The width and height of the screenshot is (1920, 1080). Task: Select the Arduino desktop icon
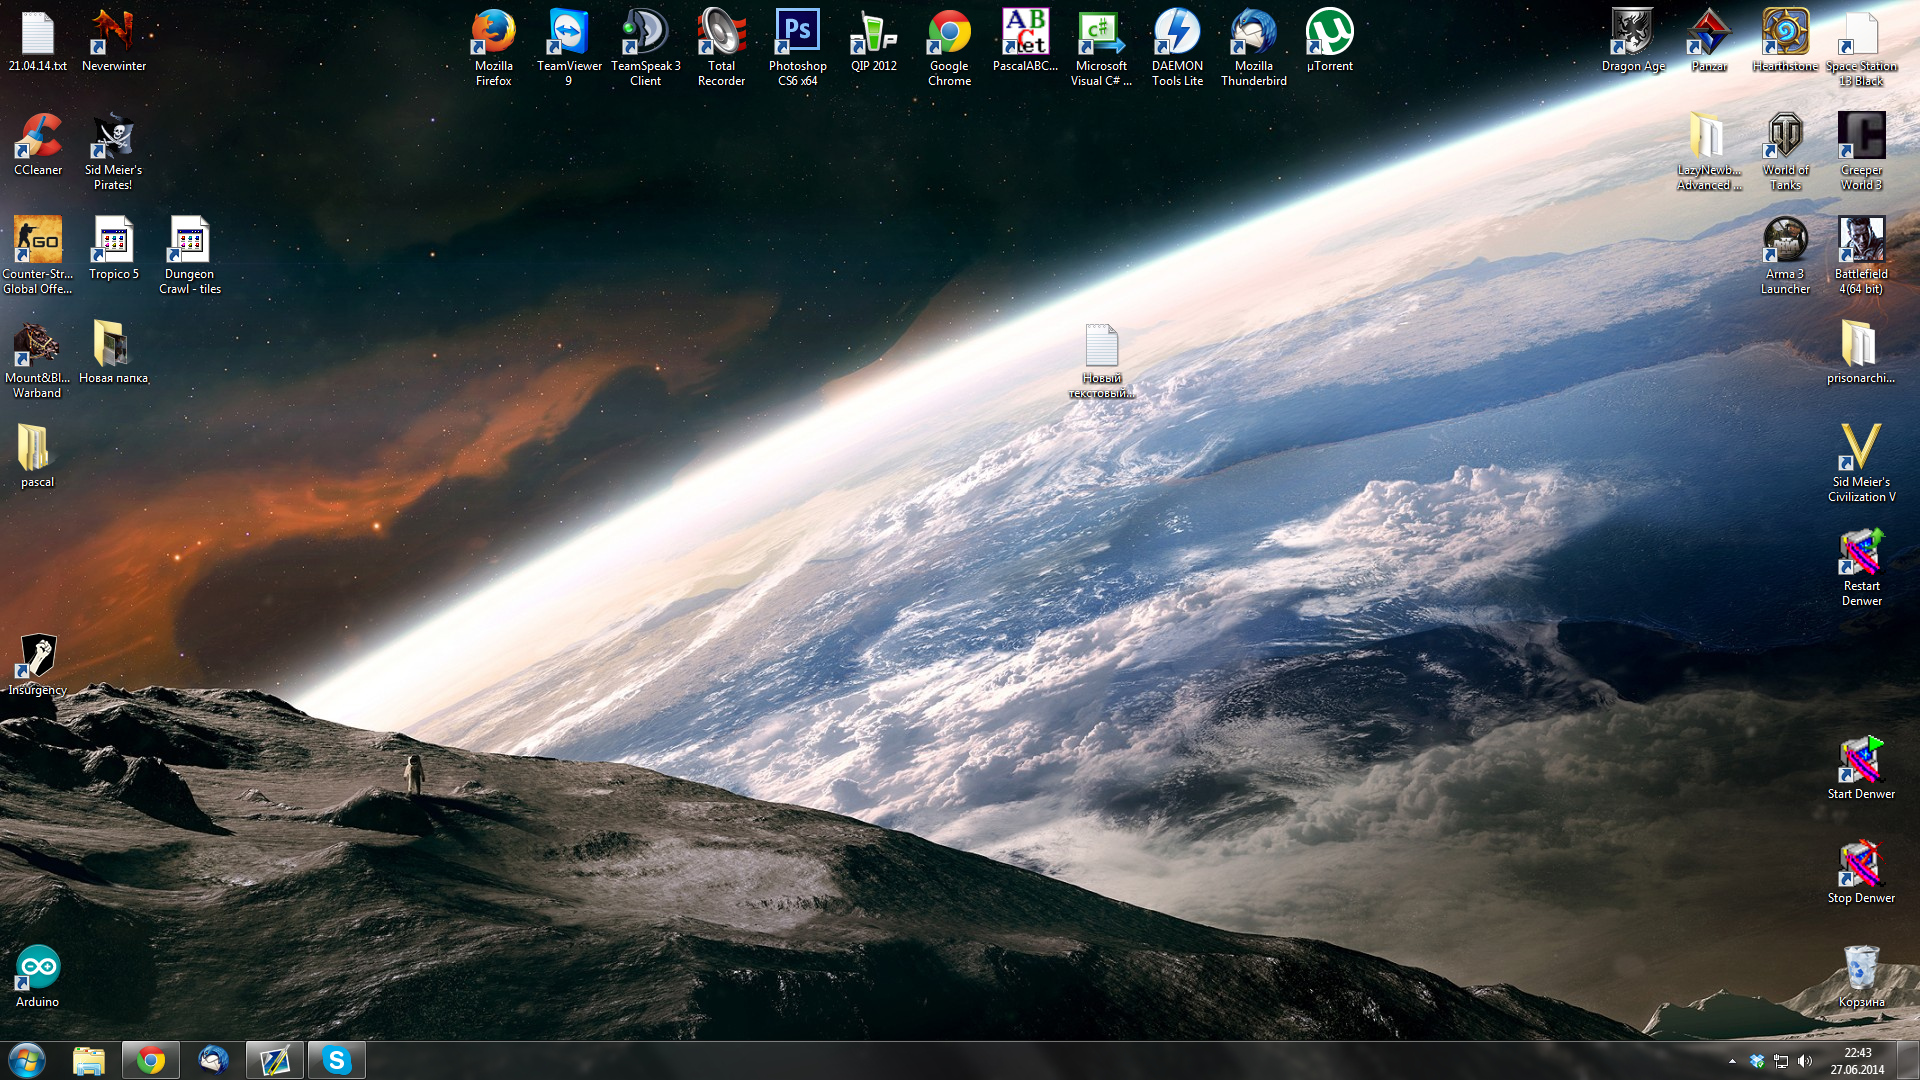38,976
